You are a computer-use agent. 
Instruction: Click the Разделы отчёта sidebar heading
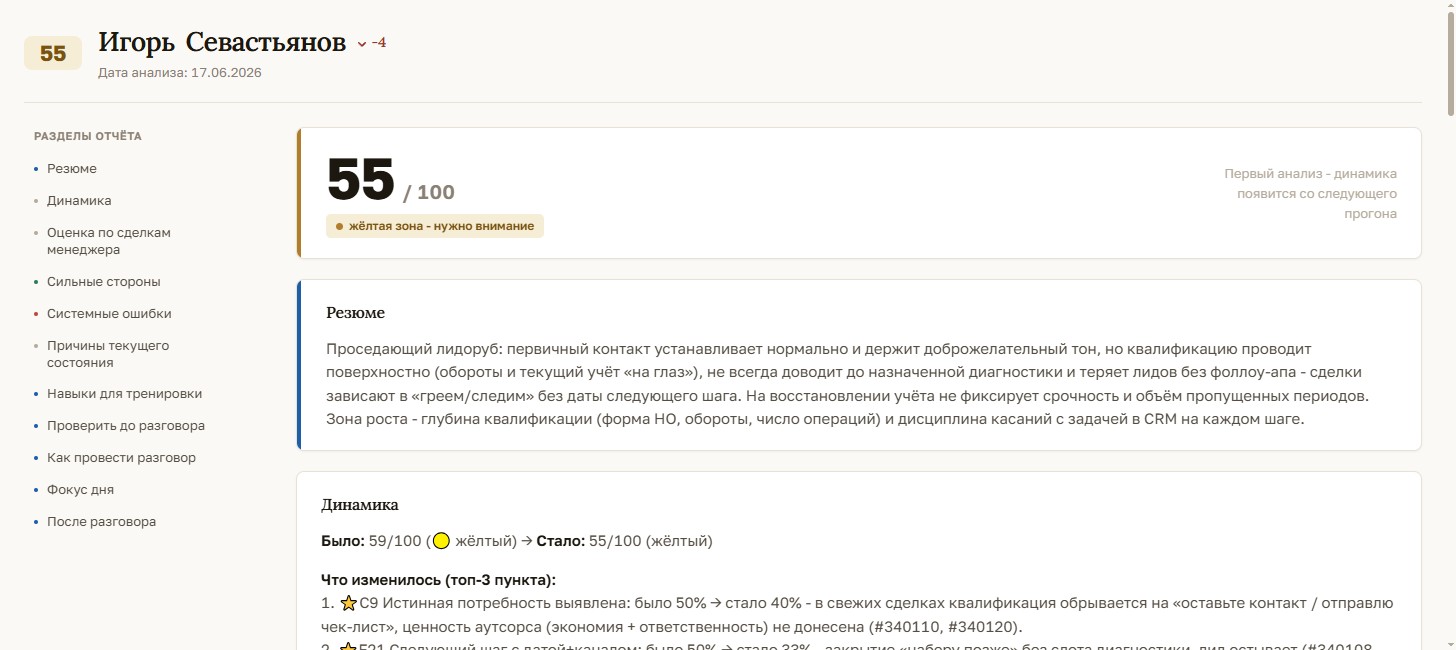[x=88, y=136]
